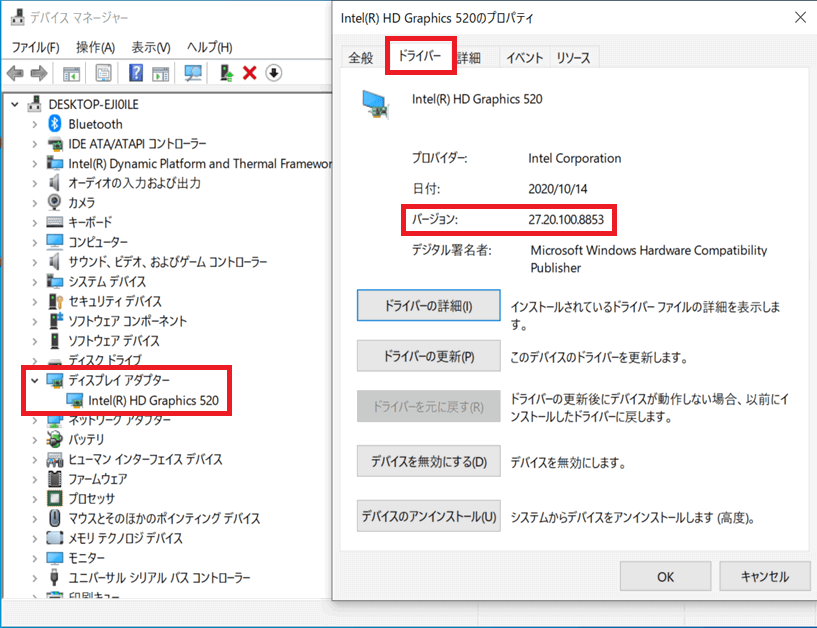
Task: Click the キャンセル button
Action: (x=764, y=576)
